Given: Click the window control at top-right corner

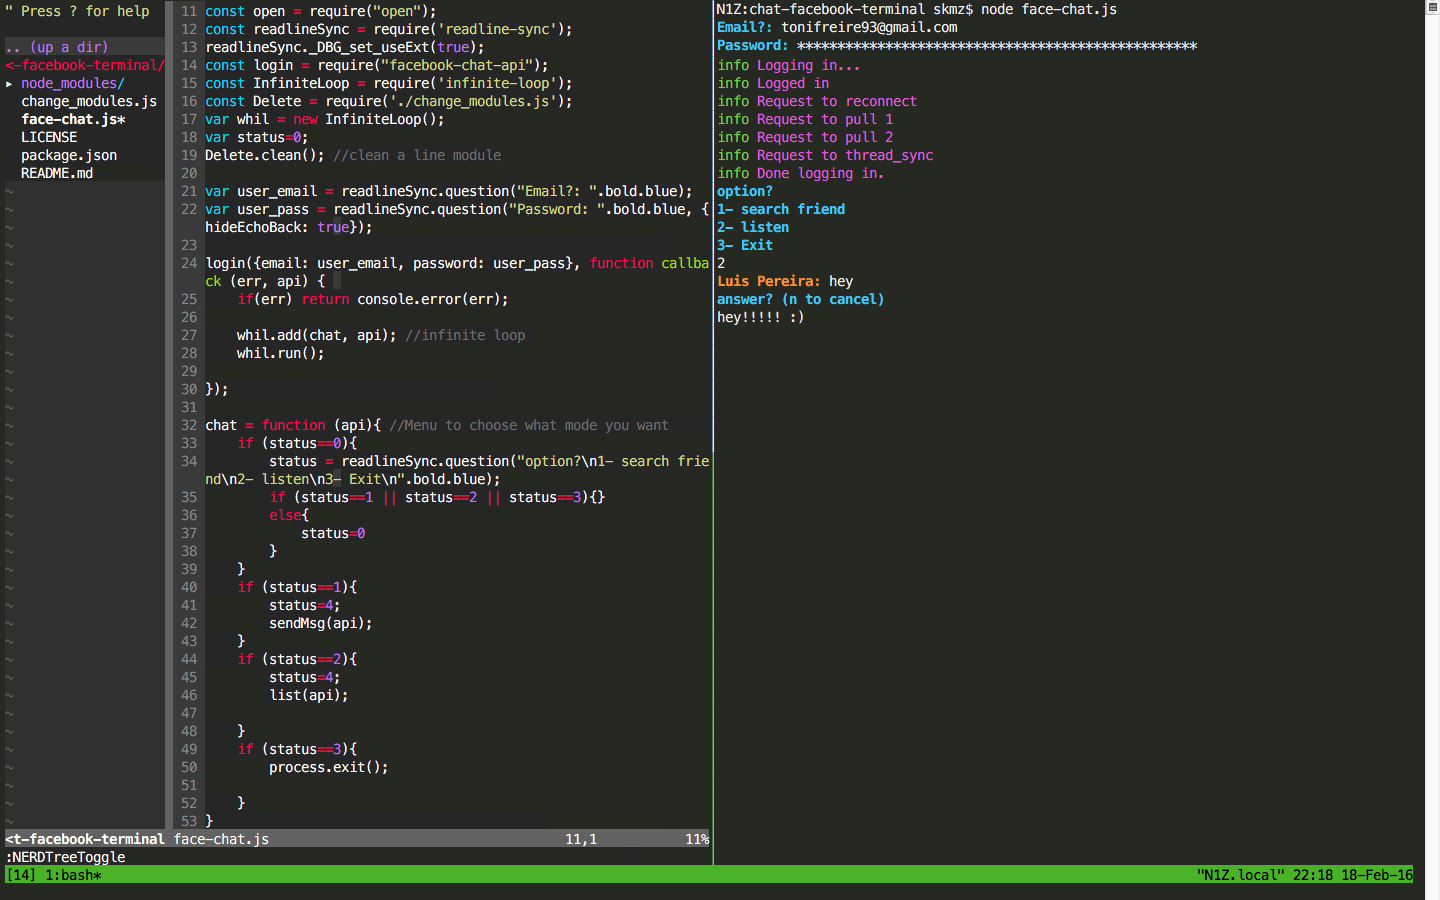Looking at the screenshot, I should tap(1431, 6).
